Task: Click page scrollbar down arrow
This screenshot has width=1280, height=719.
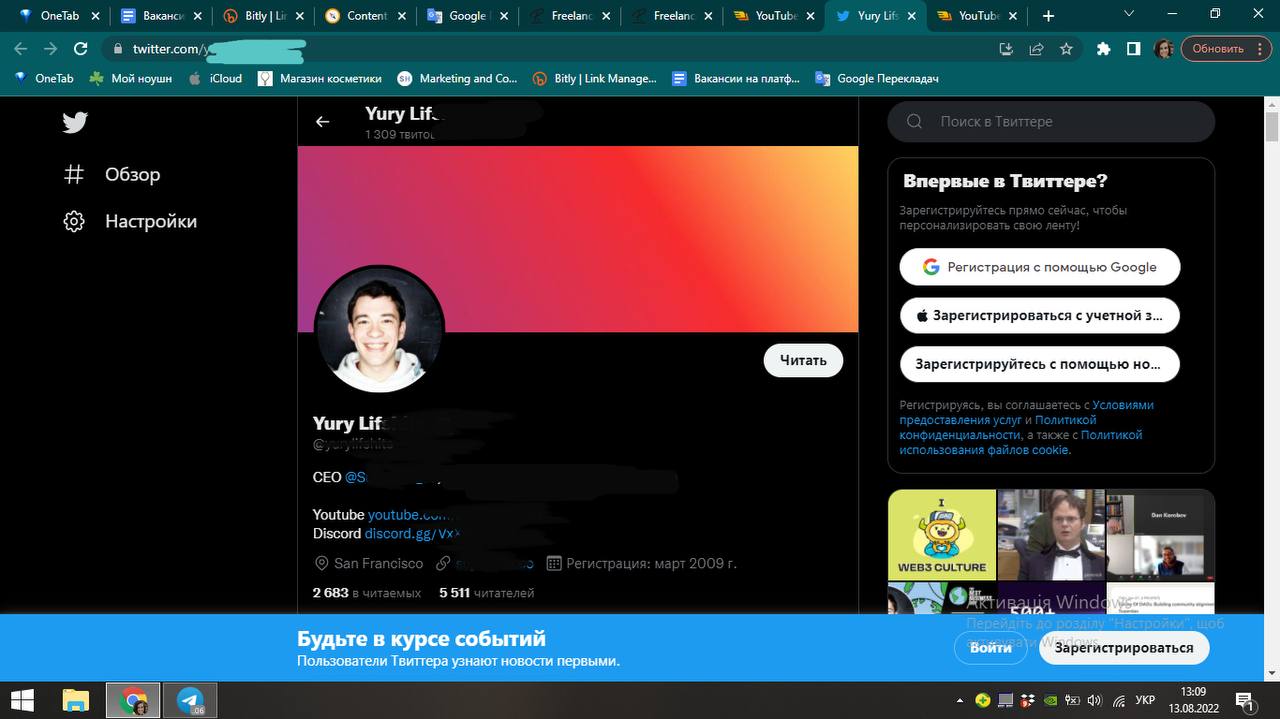Action: (x=1272, y=673)
